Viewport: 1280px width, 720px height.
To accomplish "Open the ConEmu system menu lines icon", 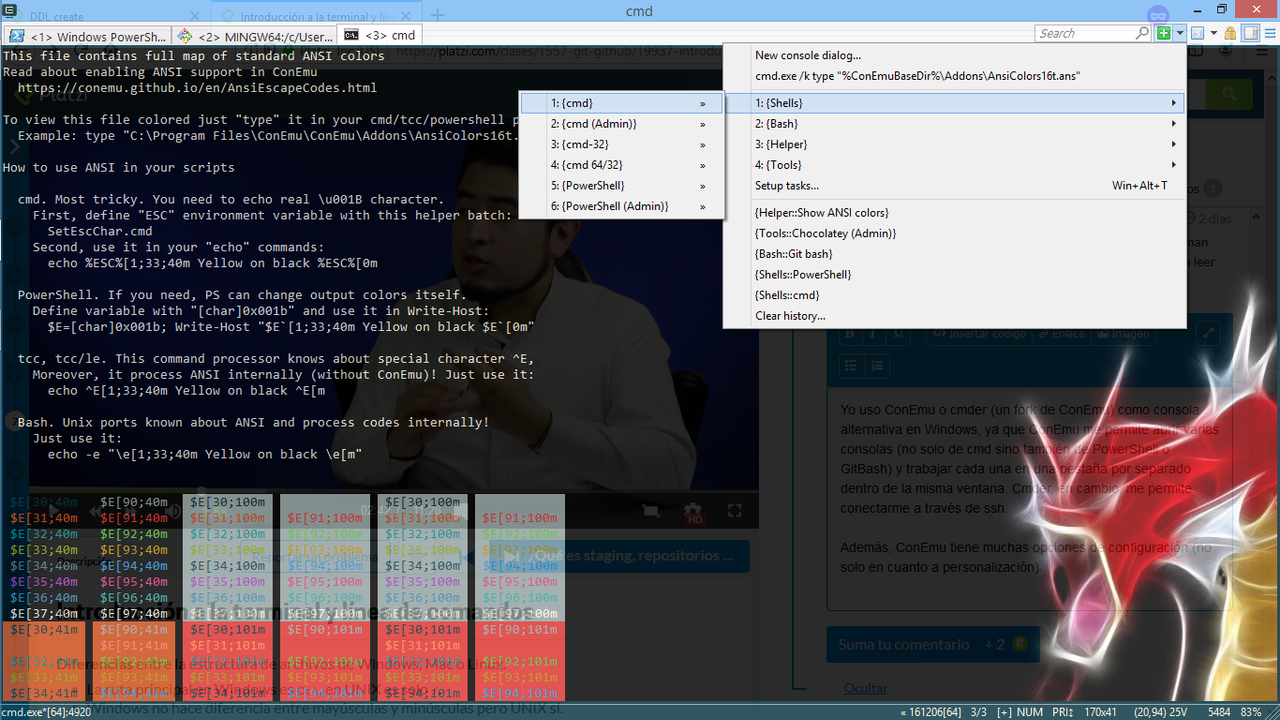I will pyautogui.click(x=1269, y=33).
